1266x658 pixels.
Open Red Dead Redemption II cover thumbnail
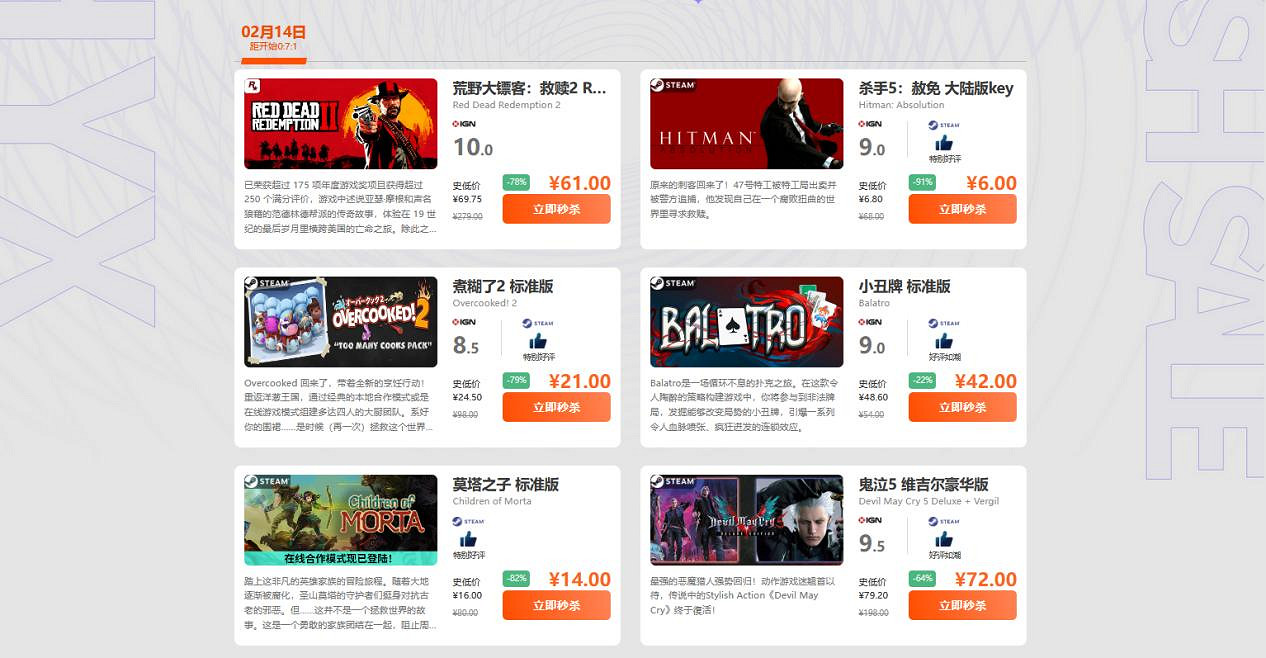coord(341,124)
